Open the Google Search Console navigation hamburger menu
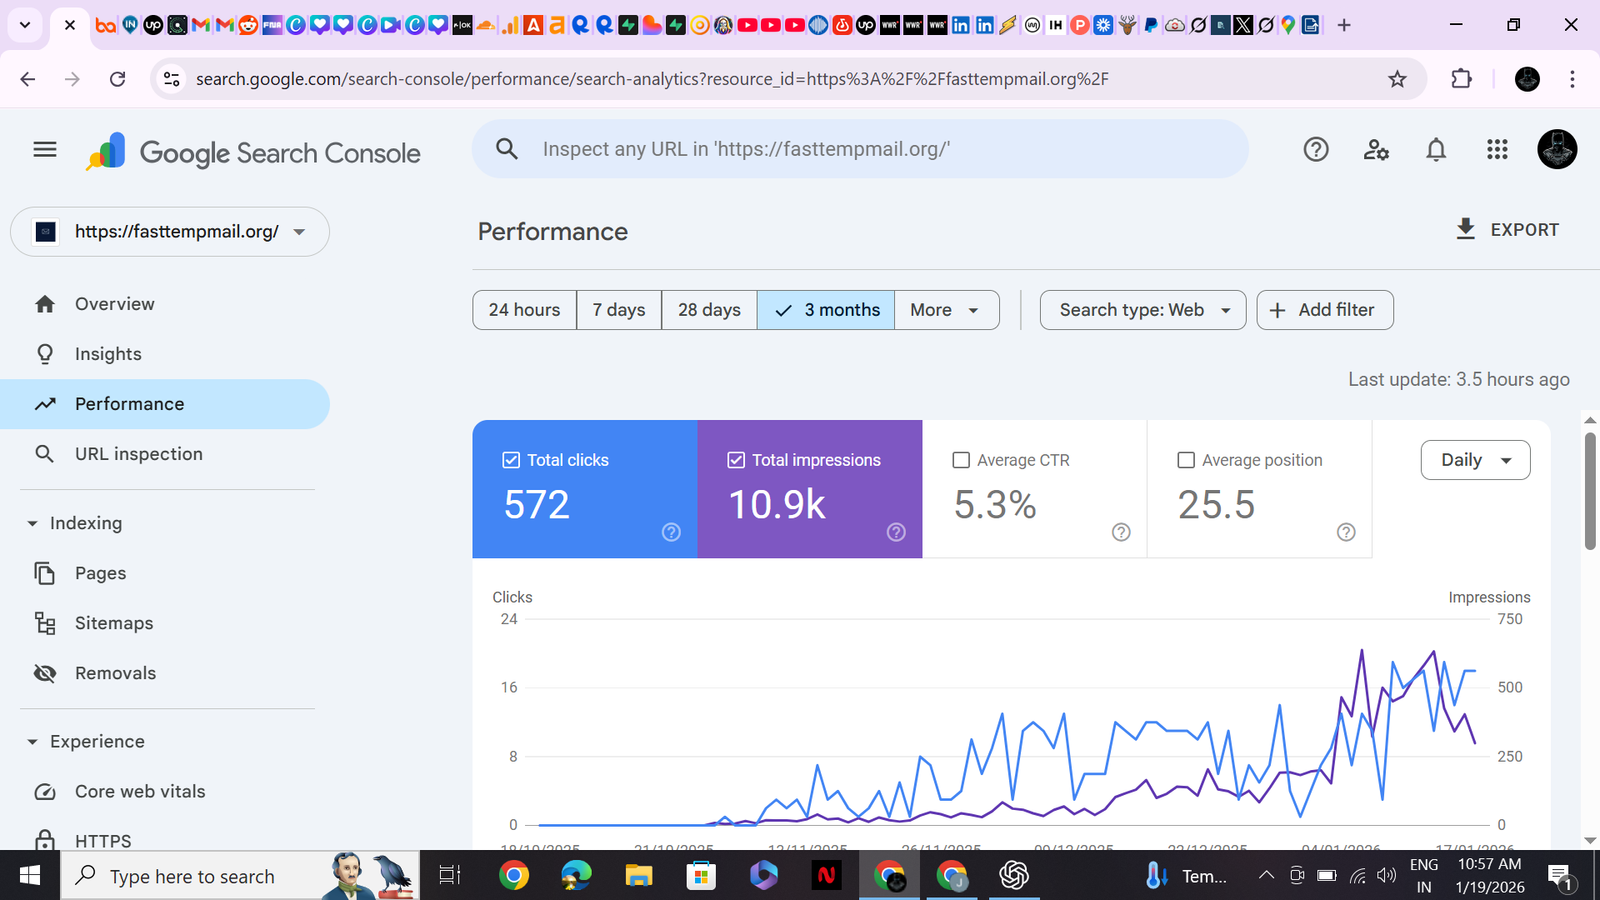Viewport: 1600px width, 900px height. pyautogui.click(x=44, y=149)
